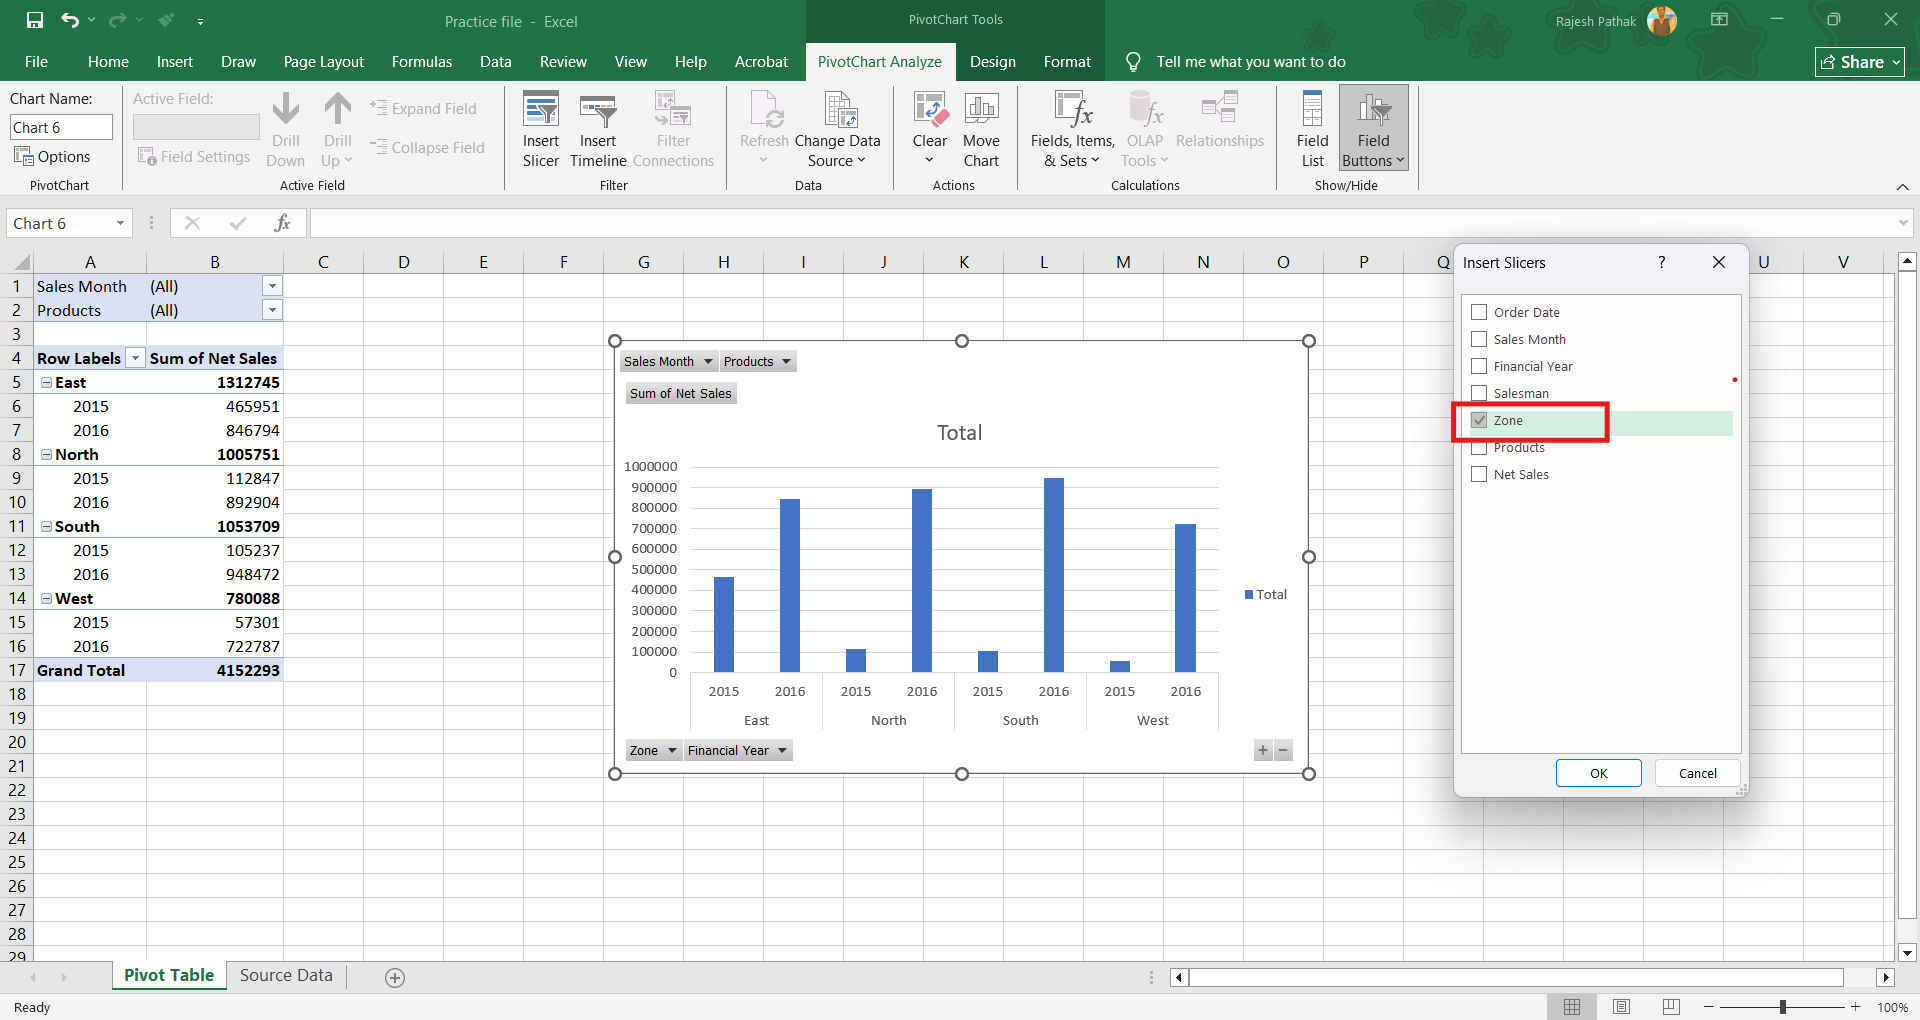Image resolution: width=1920 pixels, height=1020 pixels.
Task: Click the Chart Name input field
Action: [61, 128]
